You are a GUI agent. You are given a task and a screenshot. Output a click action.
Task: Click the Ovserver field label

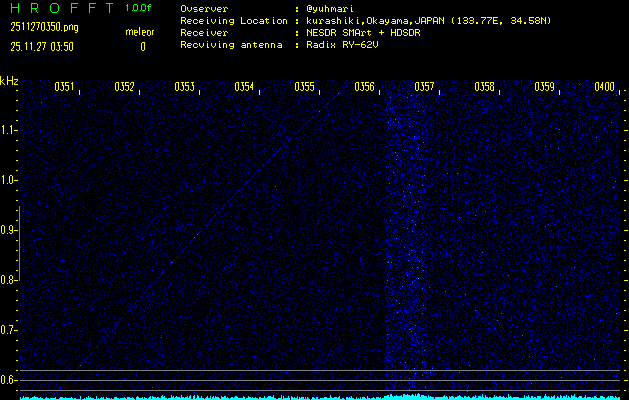pyautogui.click(x=204, y=9)
